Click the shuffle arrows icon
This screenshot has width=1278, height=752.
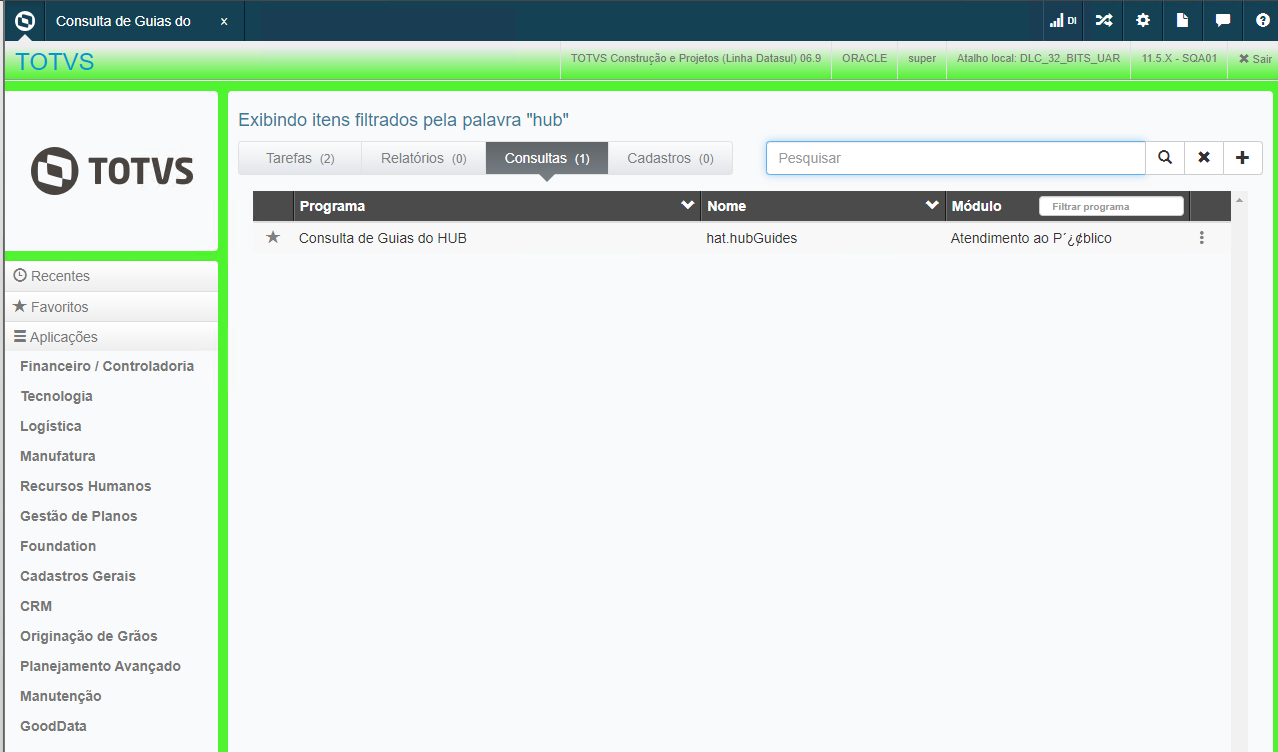click(1104, 20)
